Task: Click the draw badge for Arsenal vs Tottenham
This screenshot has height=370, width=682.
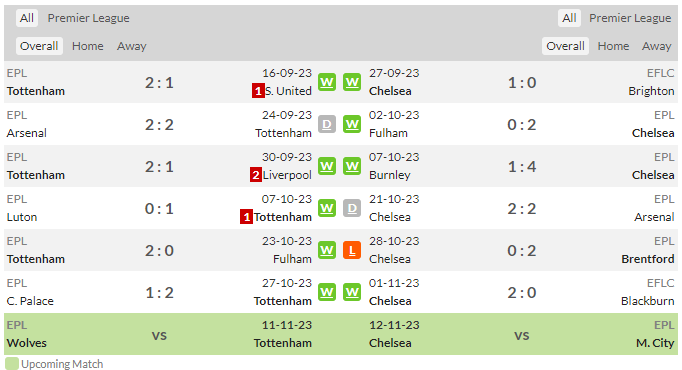Action: tap(327, 124)
